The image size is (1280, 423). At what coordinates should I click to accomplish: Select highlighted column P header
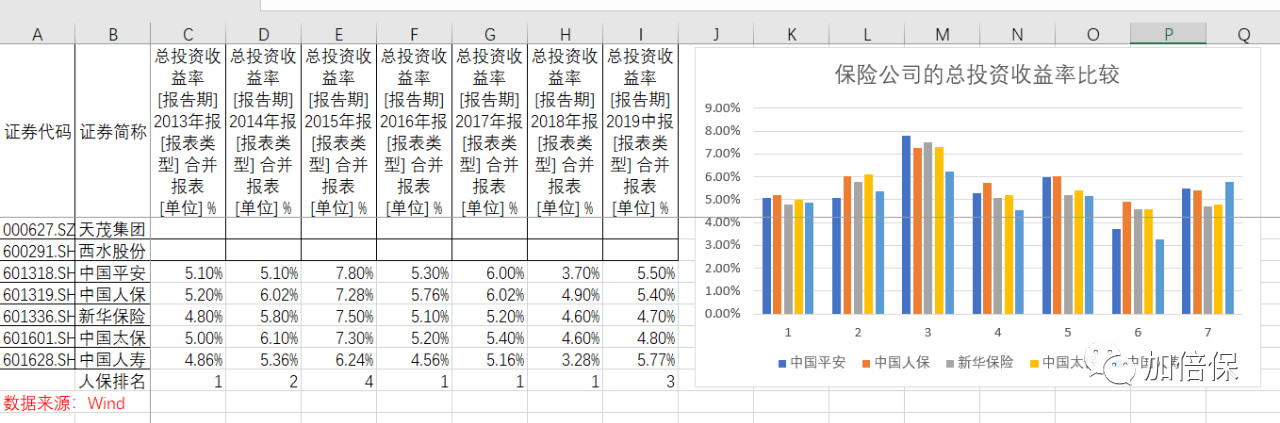point(1168,34)
